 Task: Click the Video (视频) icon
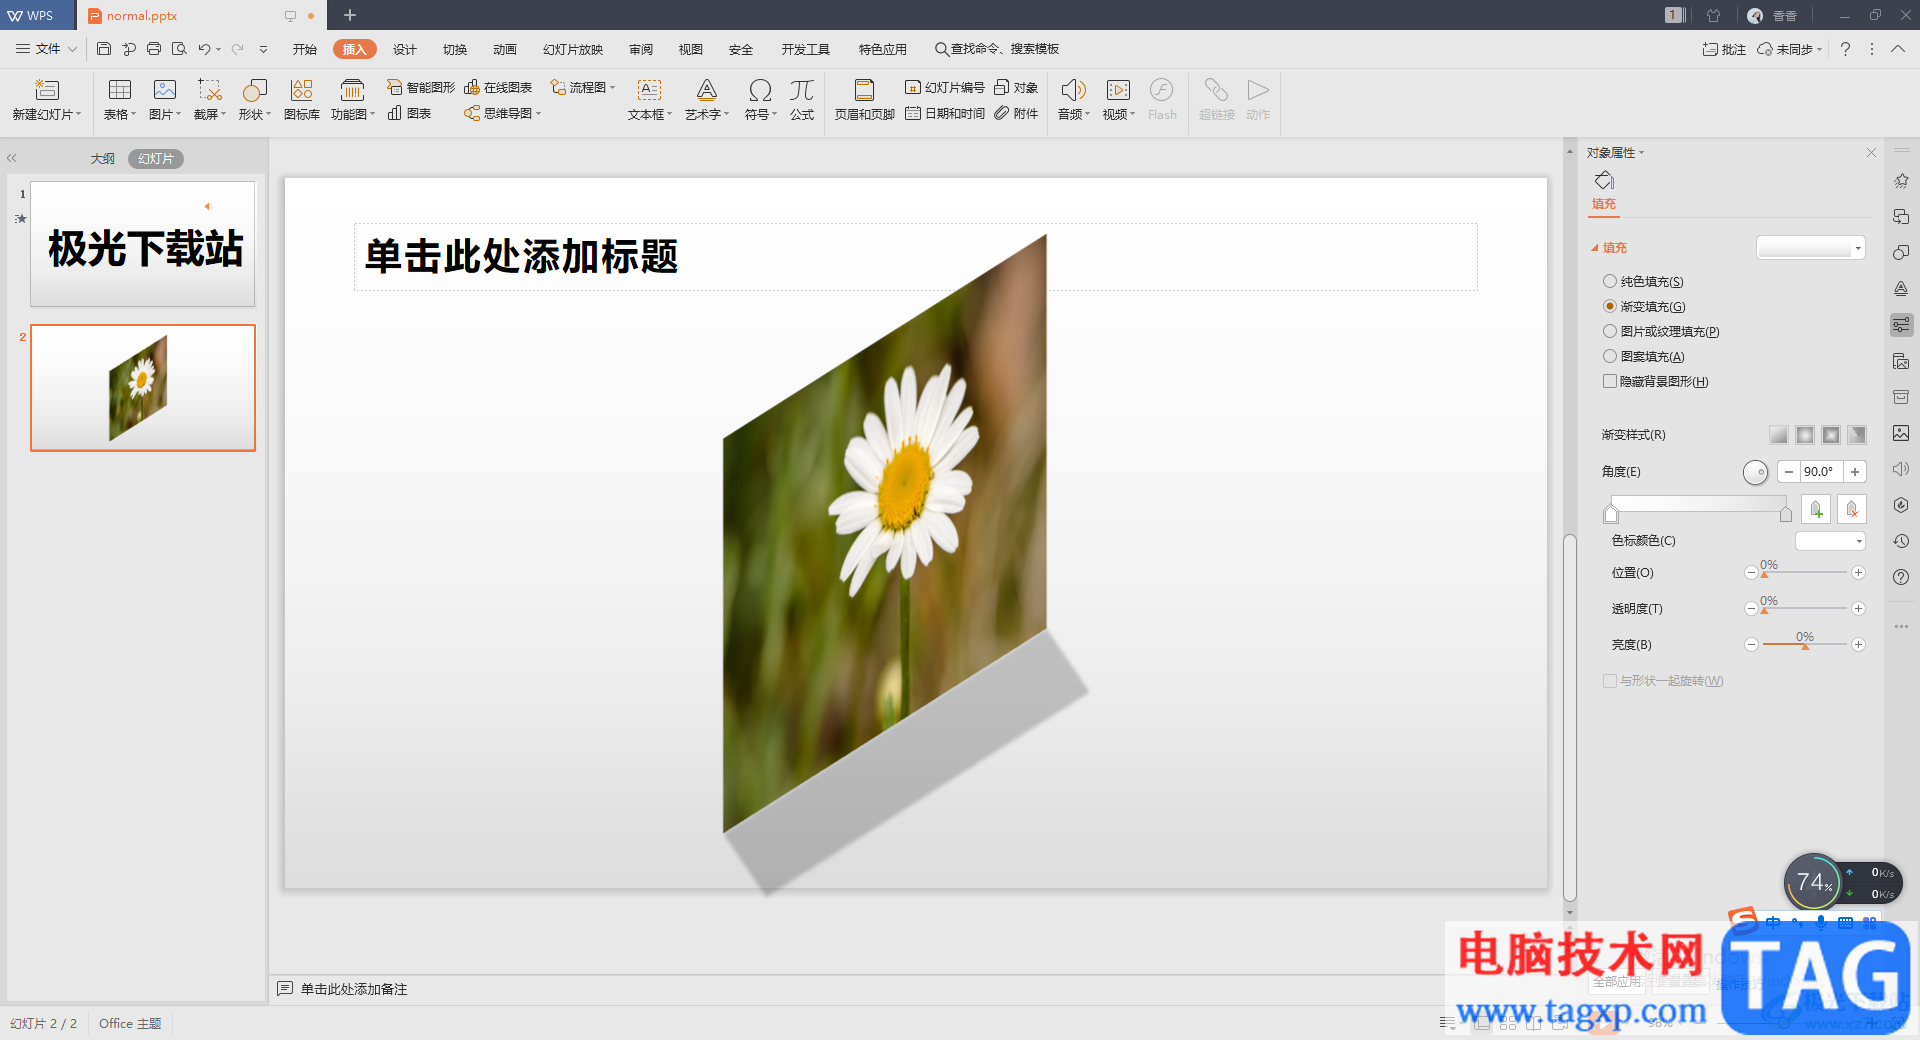tap(1118, 91)
